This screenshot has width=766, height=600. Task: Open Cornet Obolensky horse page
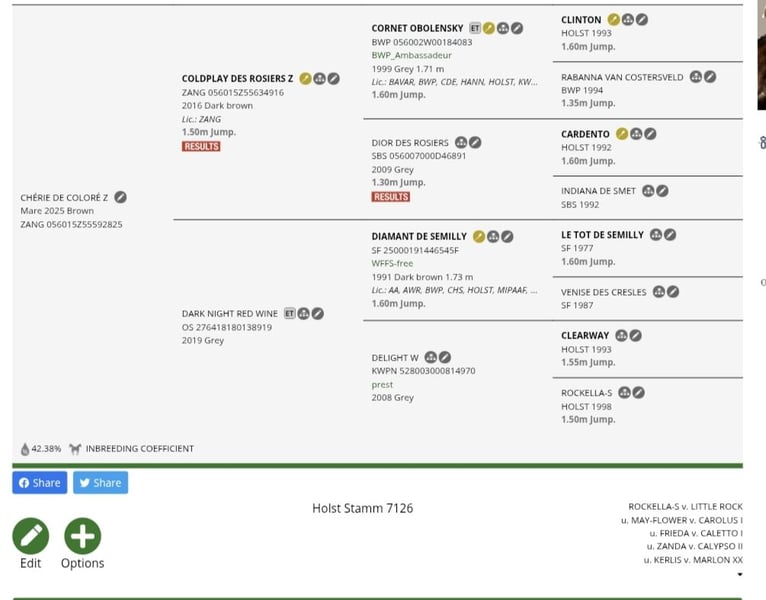pos(417,28)
